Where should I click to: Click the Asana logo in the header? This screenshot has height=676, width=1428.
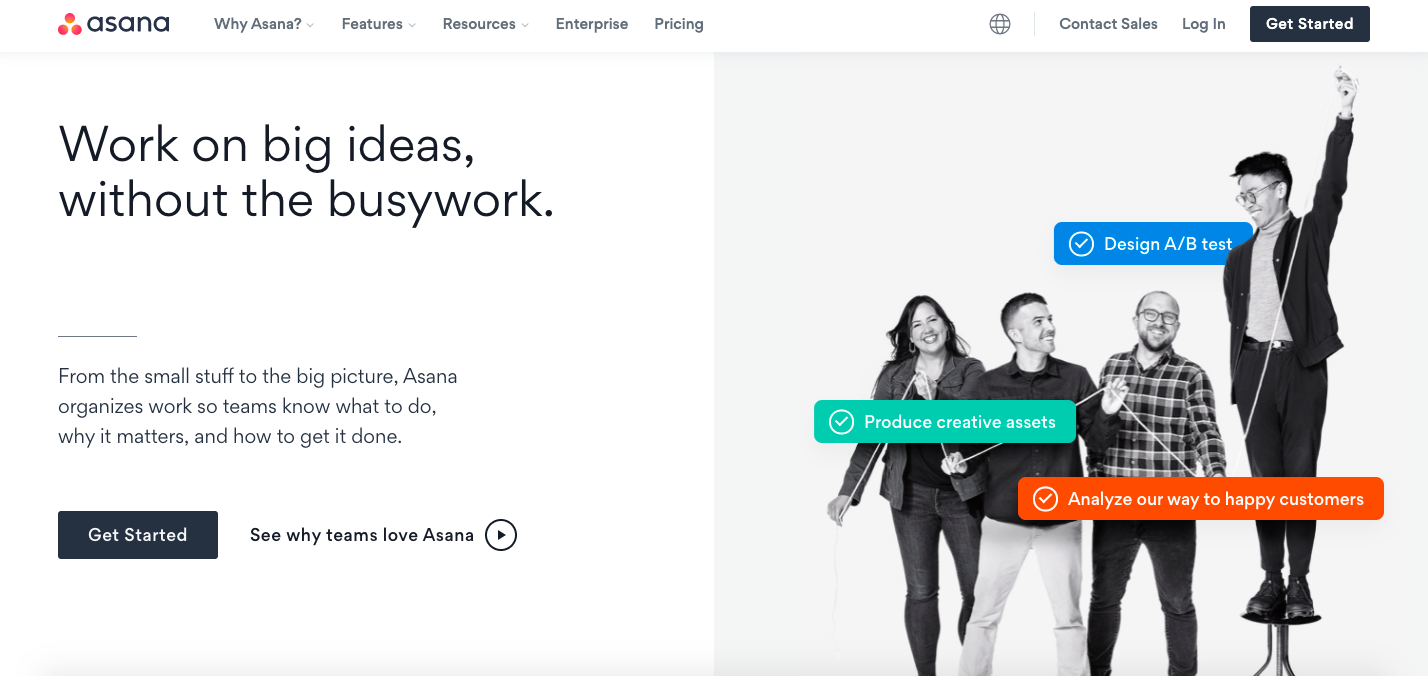(x=114, y=24)
